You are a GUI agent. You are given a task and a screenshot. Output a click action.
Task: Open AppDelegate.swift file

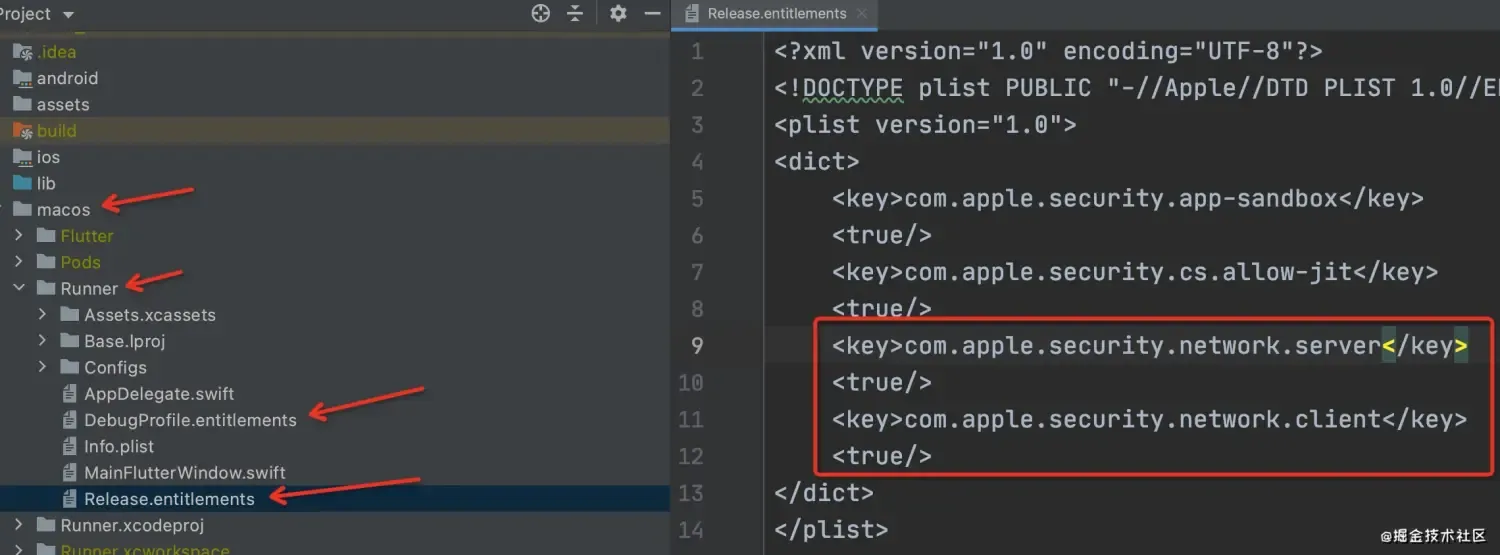pyautogui.click(x=158, y=394)
